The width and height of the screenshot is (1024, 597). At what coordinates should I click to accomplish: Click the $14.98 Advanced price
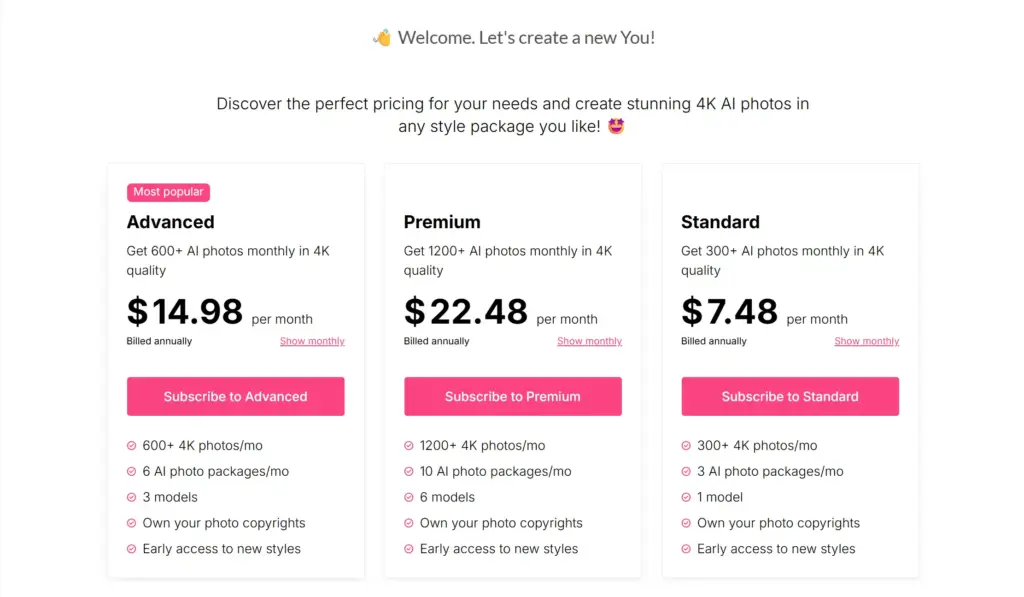click(185, 312)
